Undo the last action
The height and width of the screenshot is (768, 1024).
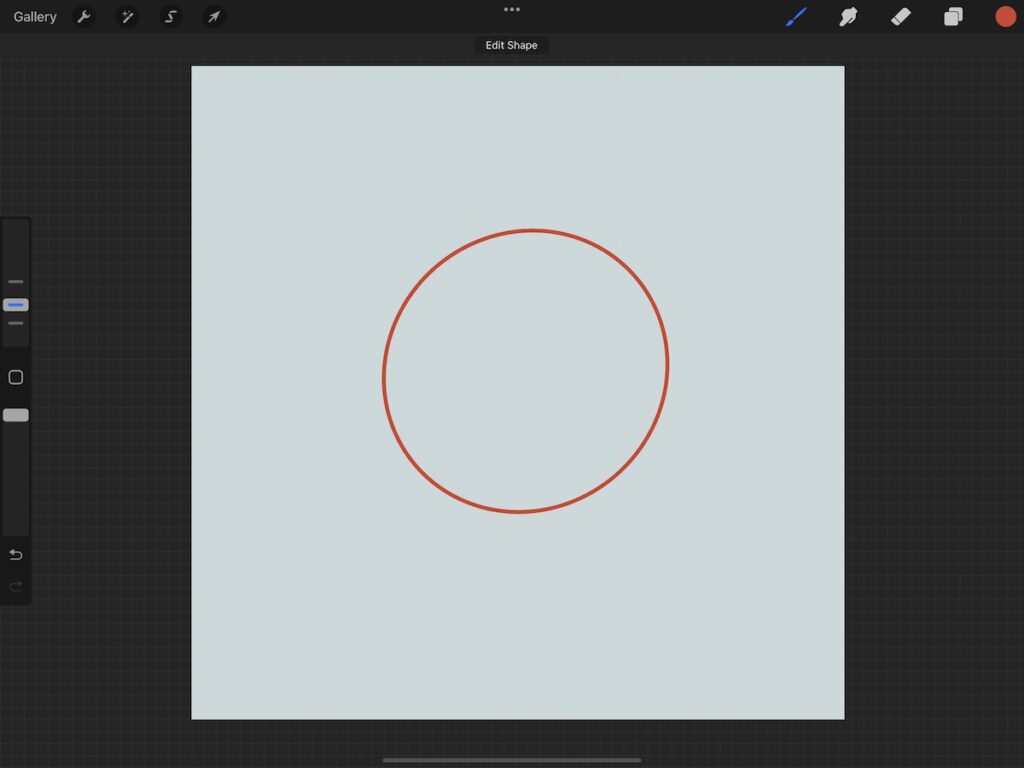pyautogui.click(x=16, y=555)
